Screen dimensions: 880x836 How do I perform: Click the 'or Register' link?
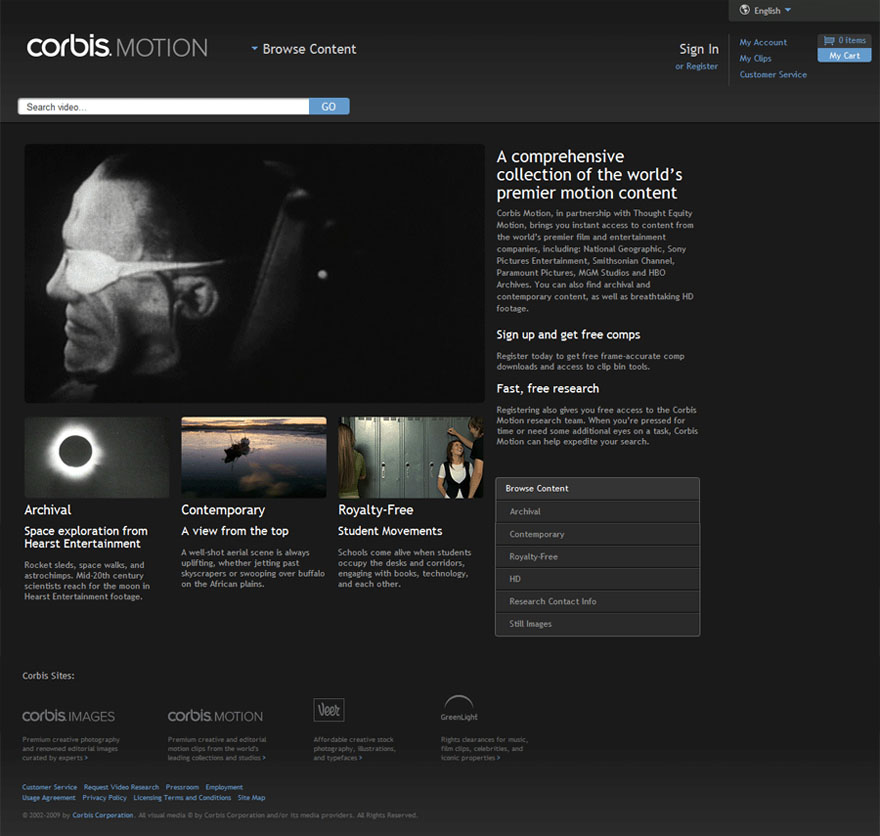[x=696, y=66]
